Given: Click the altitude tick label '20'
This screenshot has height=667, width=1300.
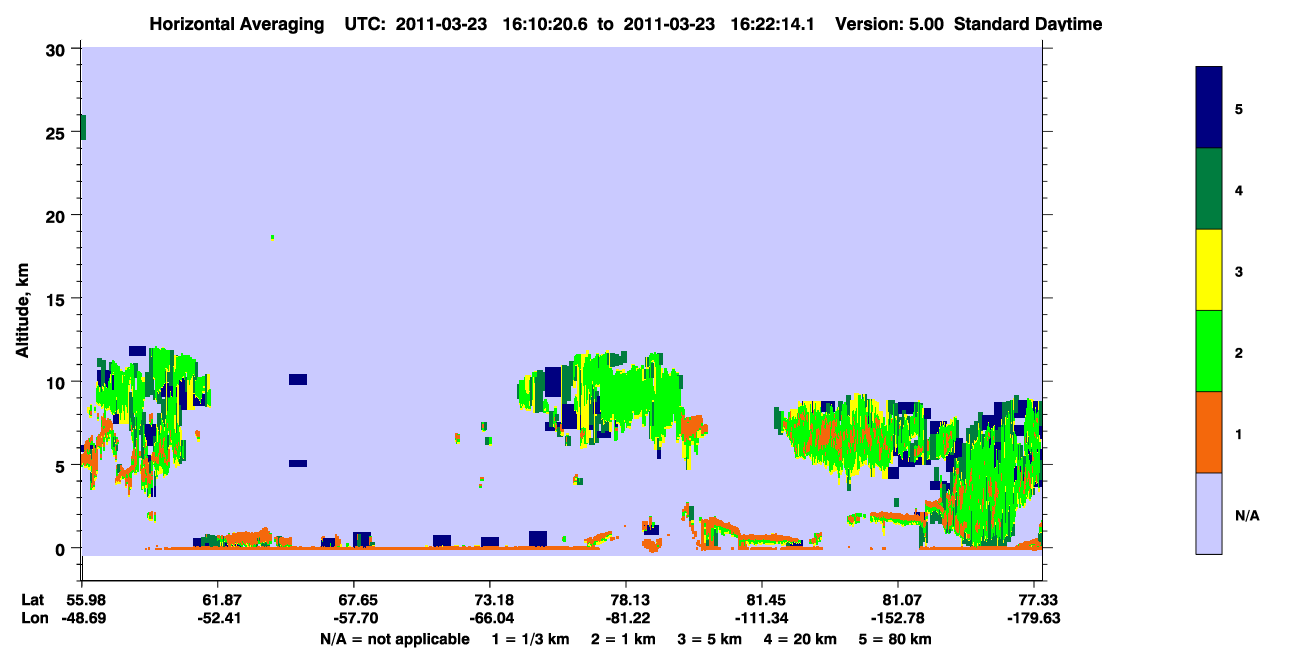Looking at the screenshot, I should pos(57,215).
